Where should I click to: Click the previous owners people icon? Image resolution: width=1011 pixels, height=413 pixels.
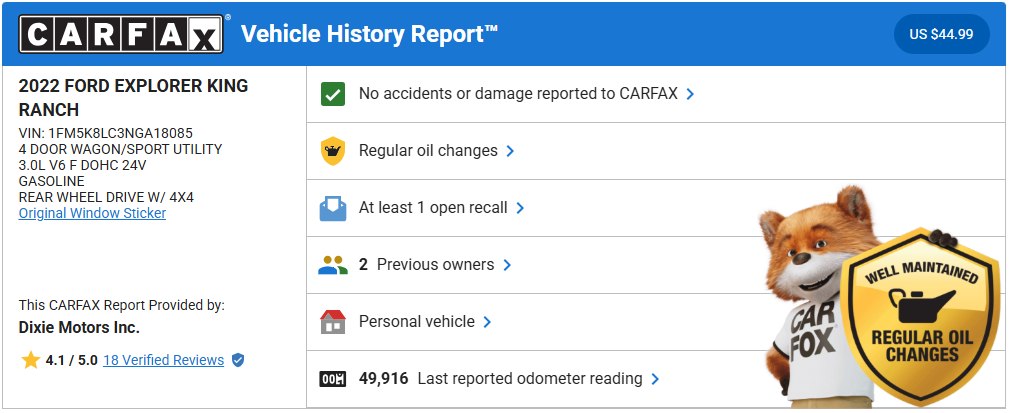332,265
